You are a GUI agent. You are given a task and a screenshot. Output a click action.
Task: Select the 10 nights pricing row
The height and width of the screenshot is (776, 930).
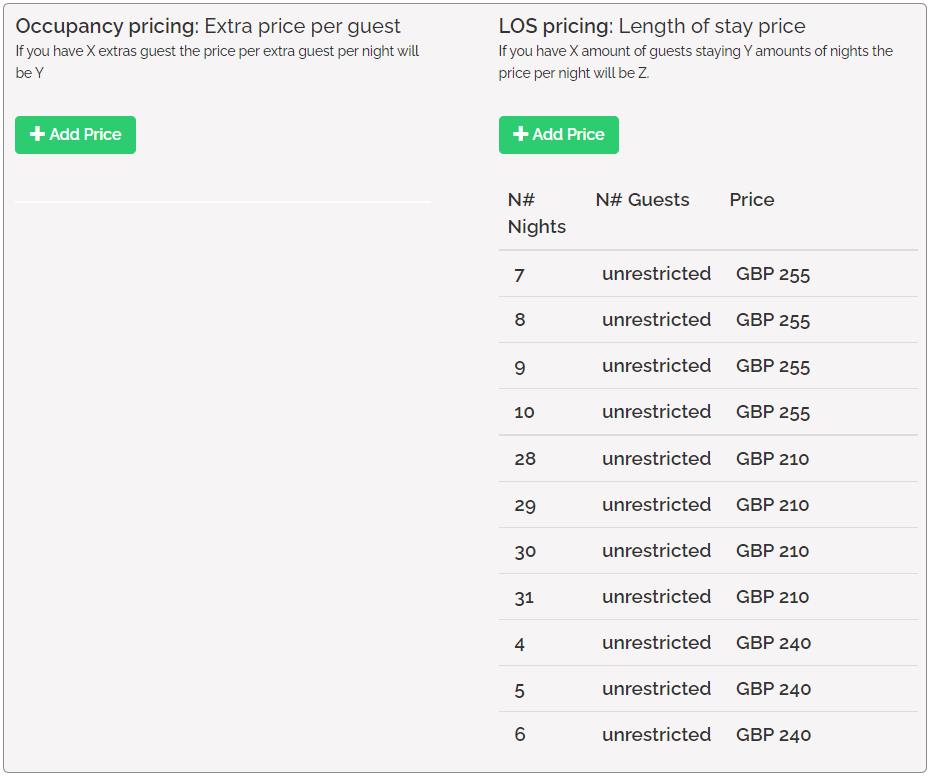point(707,412)
